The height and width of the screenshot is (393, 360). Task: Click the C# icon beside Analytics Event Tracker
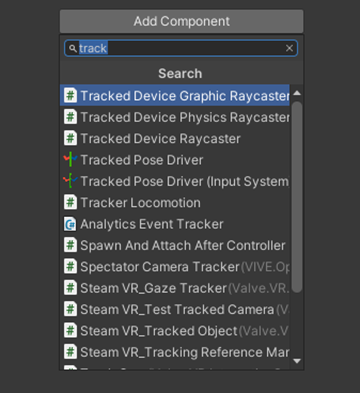(70, 224)
